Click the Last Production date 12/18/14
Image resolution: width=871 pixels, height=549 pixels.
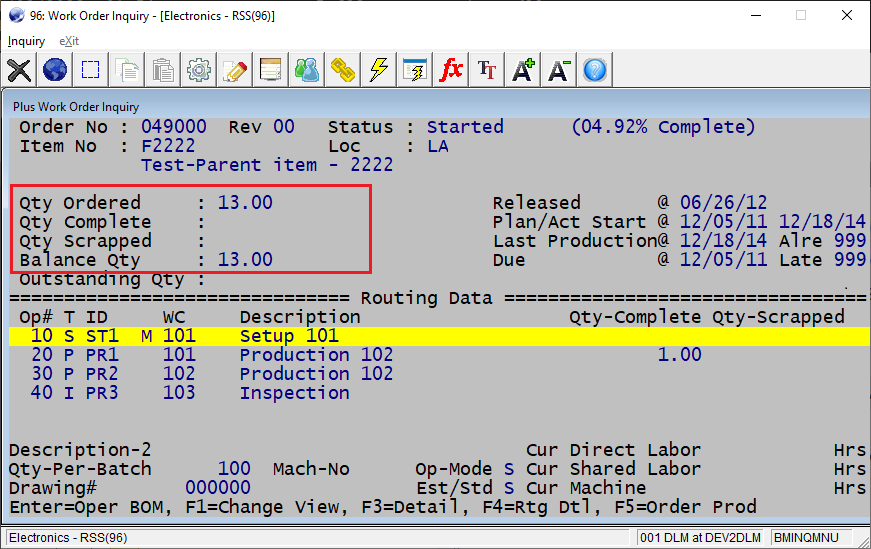(x=723, y=241)
